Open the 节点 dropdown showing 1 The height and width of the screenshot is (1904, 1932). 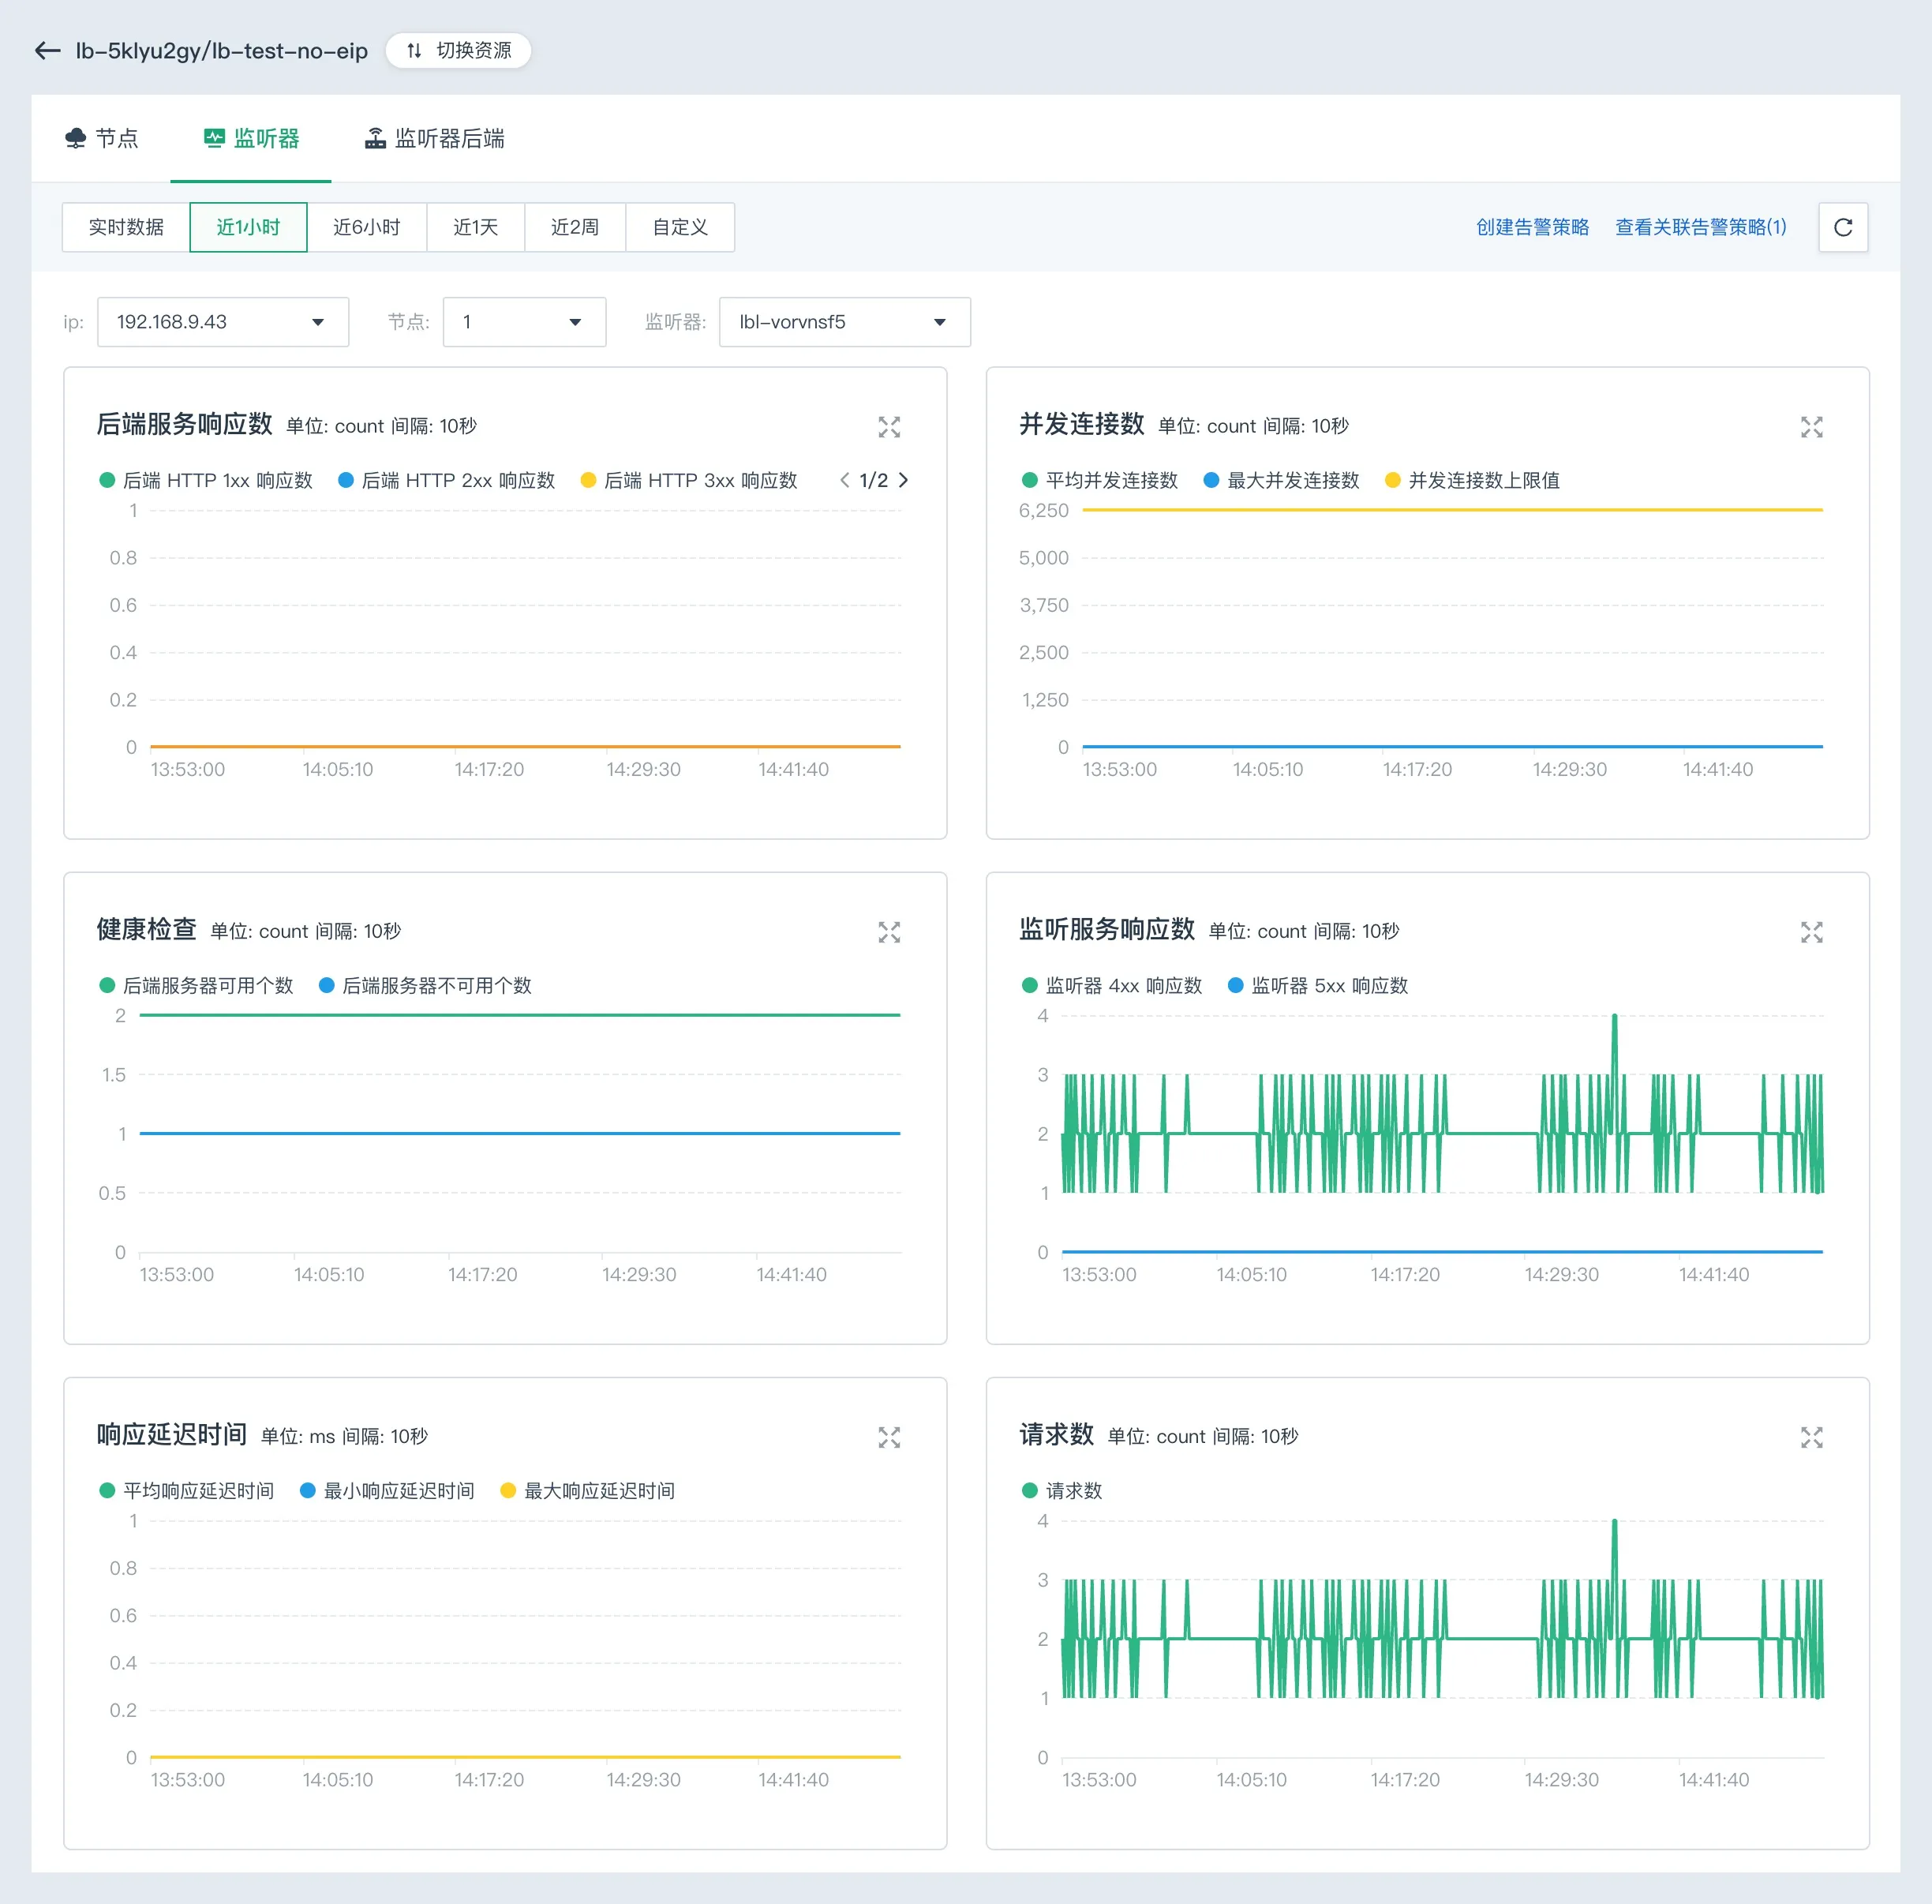point(524,322)
